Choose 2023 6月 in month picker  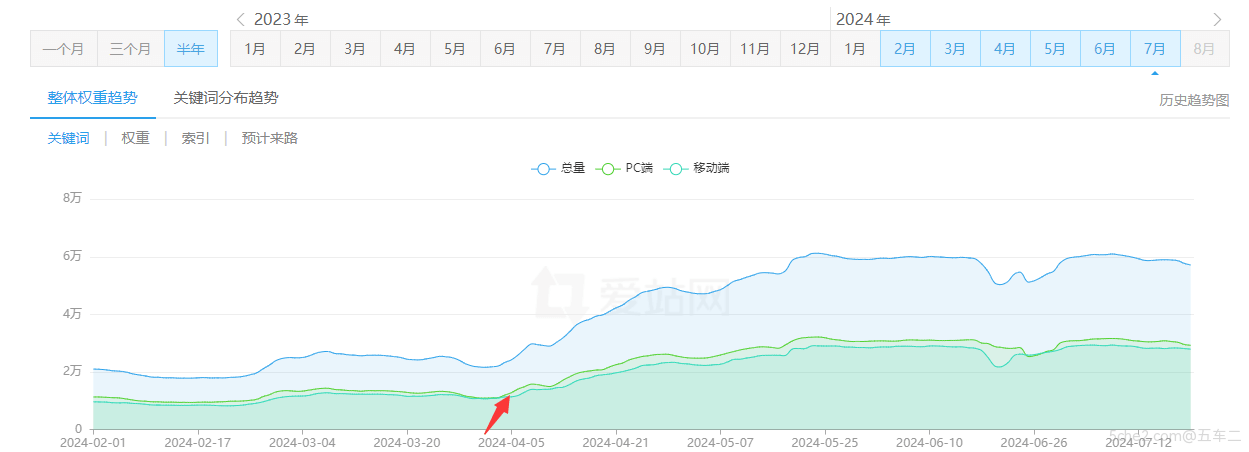tap(505, 49)
